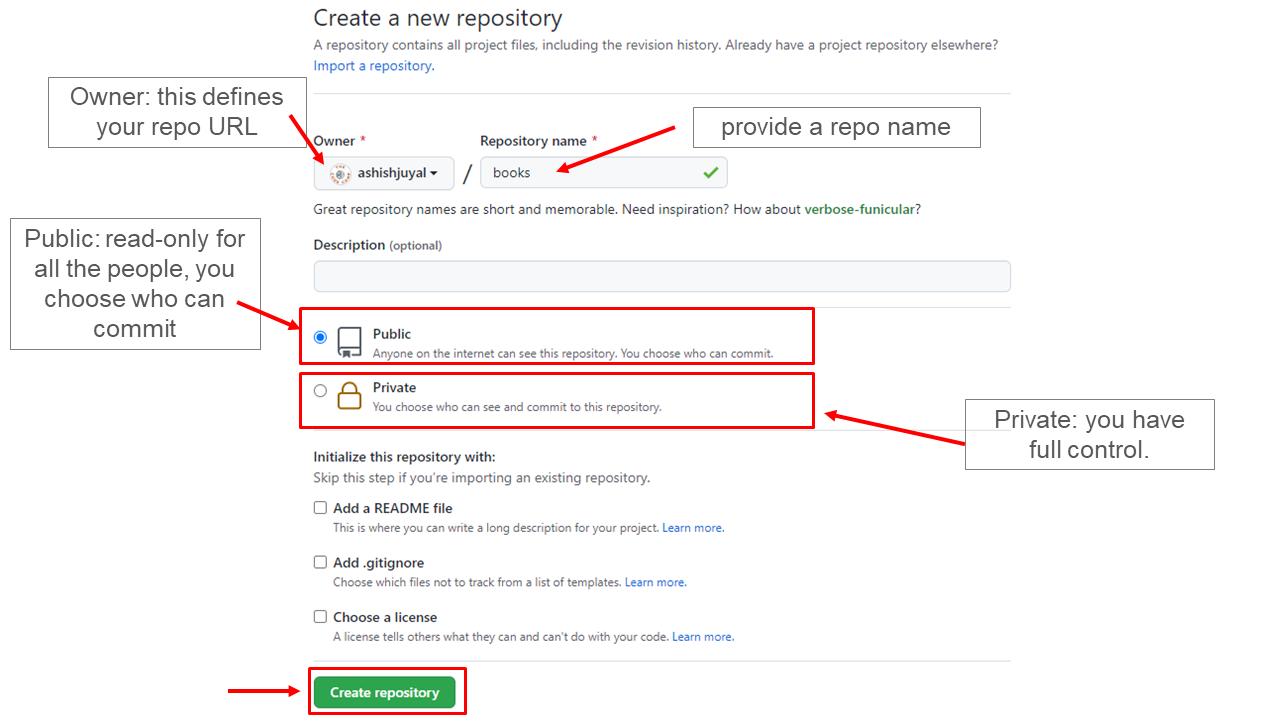Focus the Description text box
The width and height of the screenshot is (1280, 720).
click(x=661, y=276)
